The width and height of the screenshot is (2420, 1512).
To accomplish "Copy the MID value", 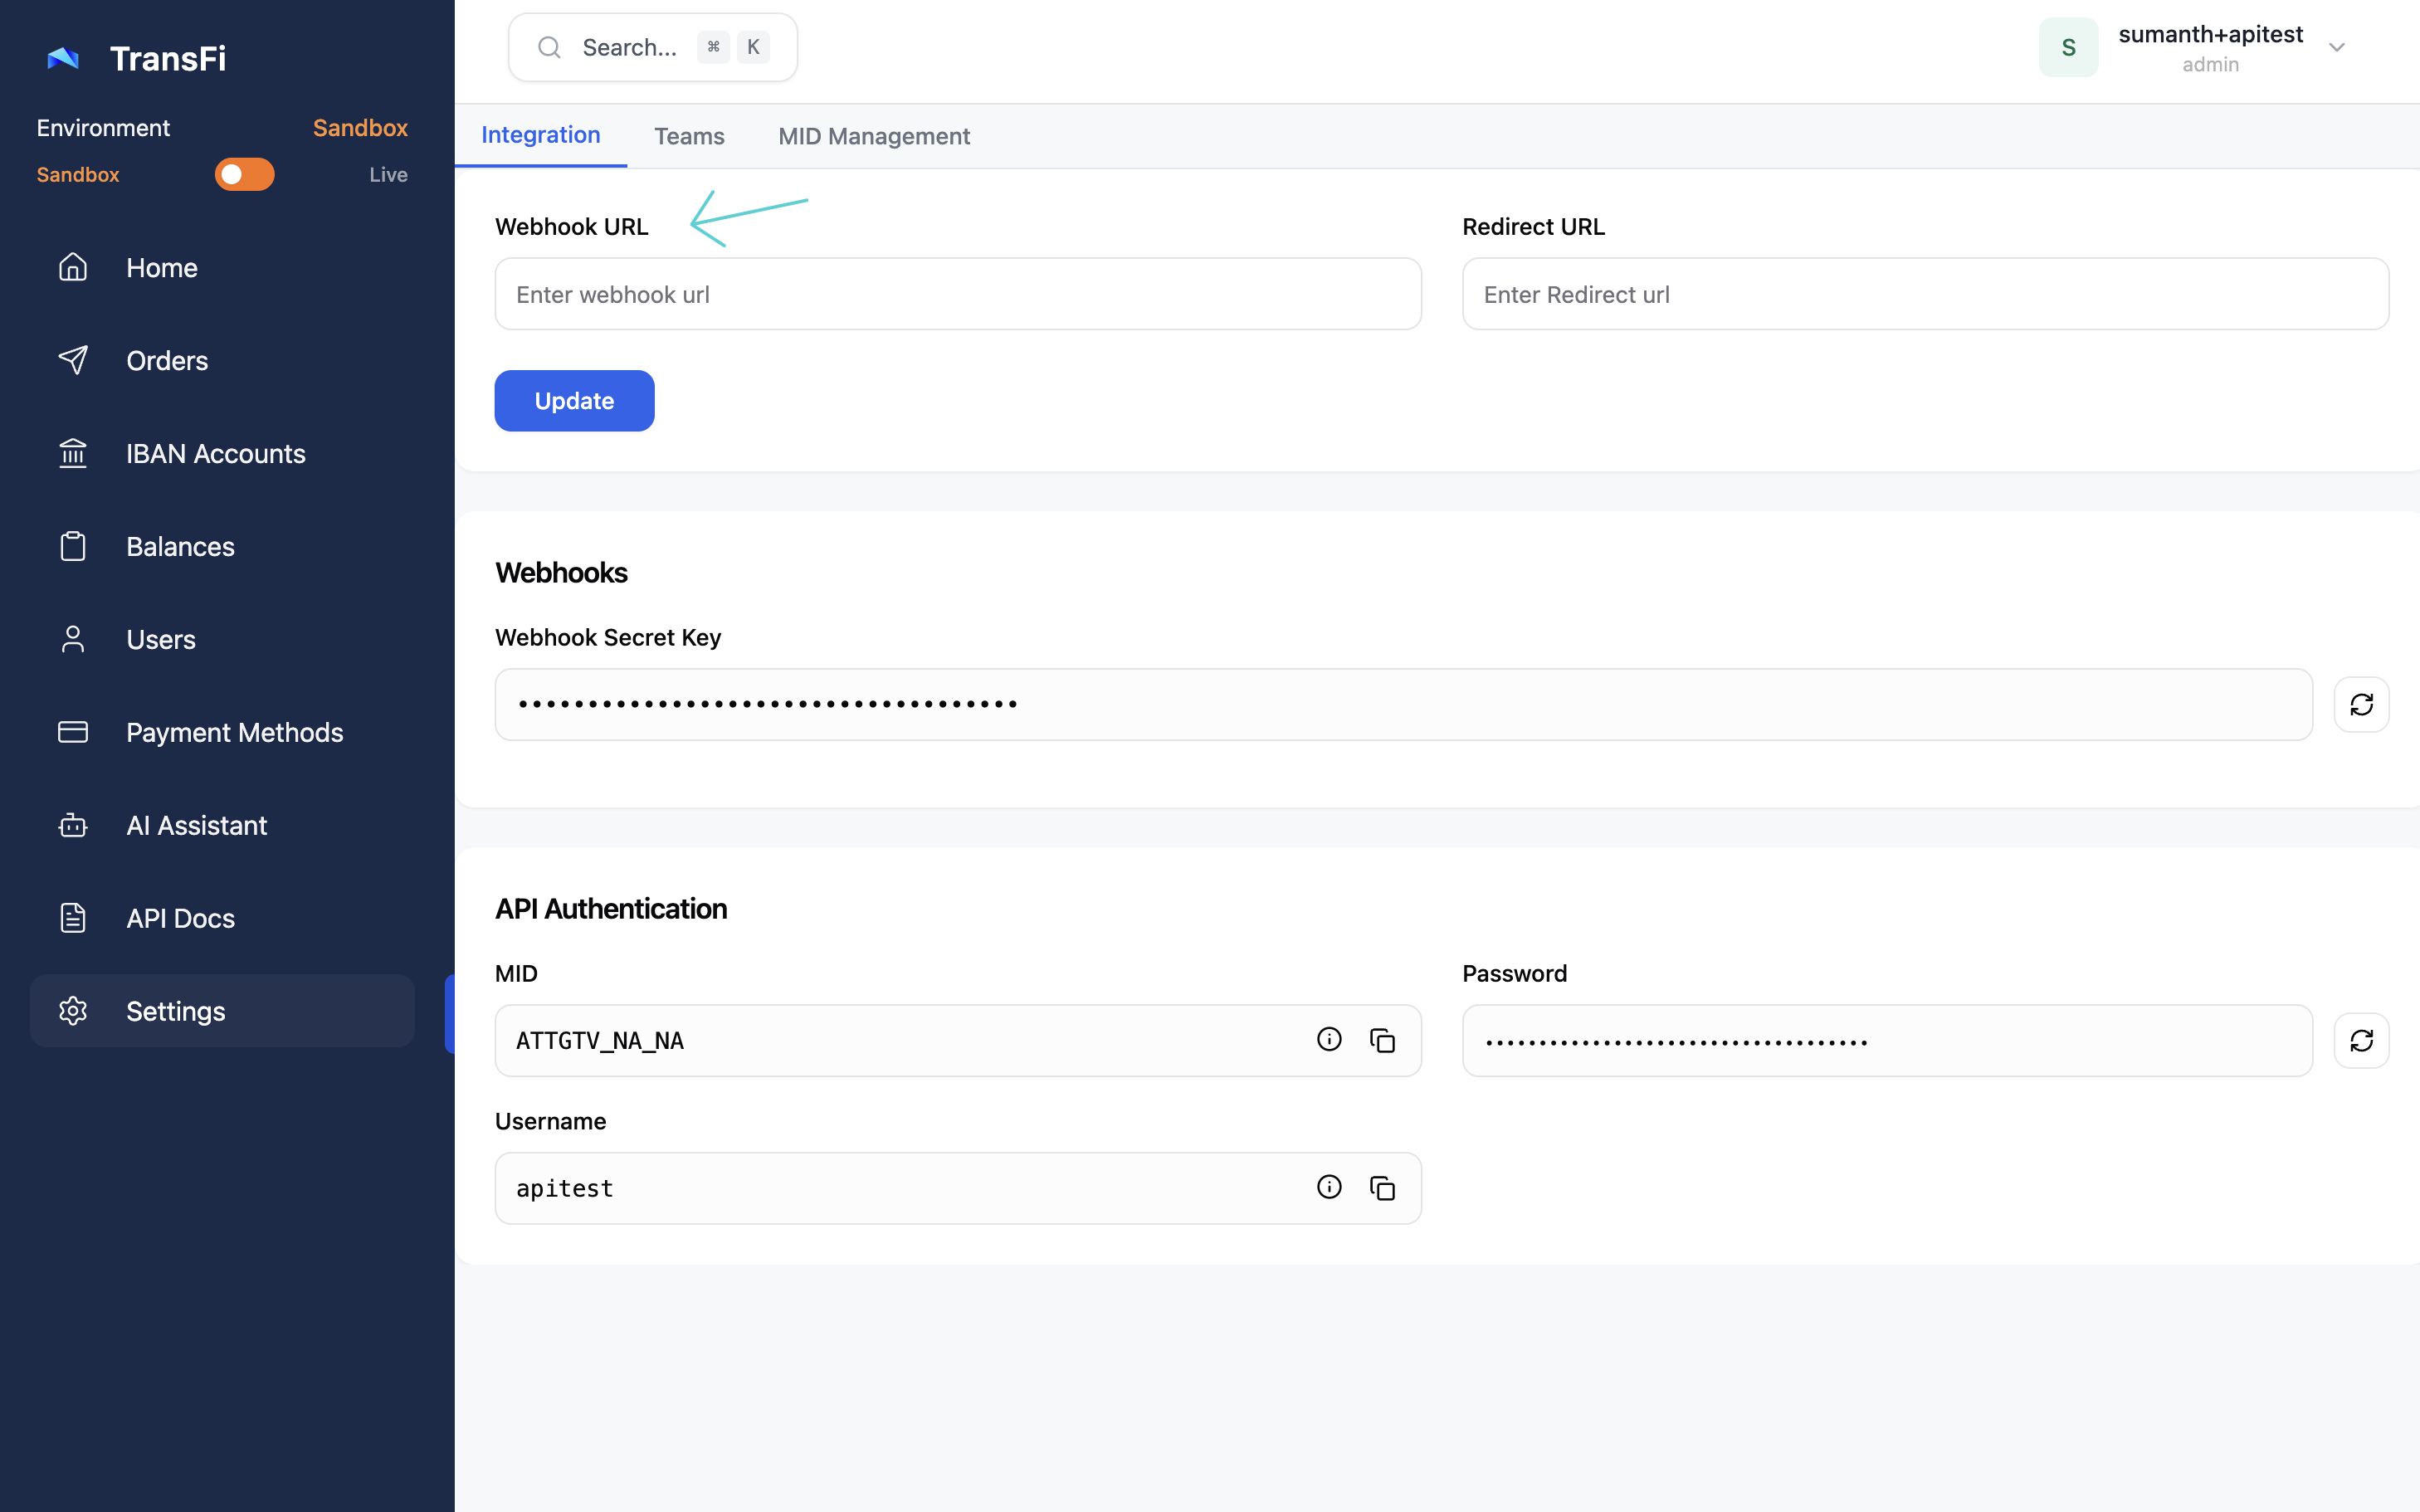I will coord(1382,1041).
